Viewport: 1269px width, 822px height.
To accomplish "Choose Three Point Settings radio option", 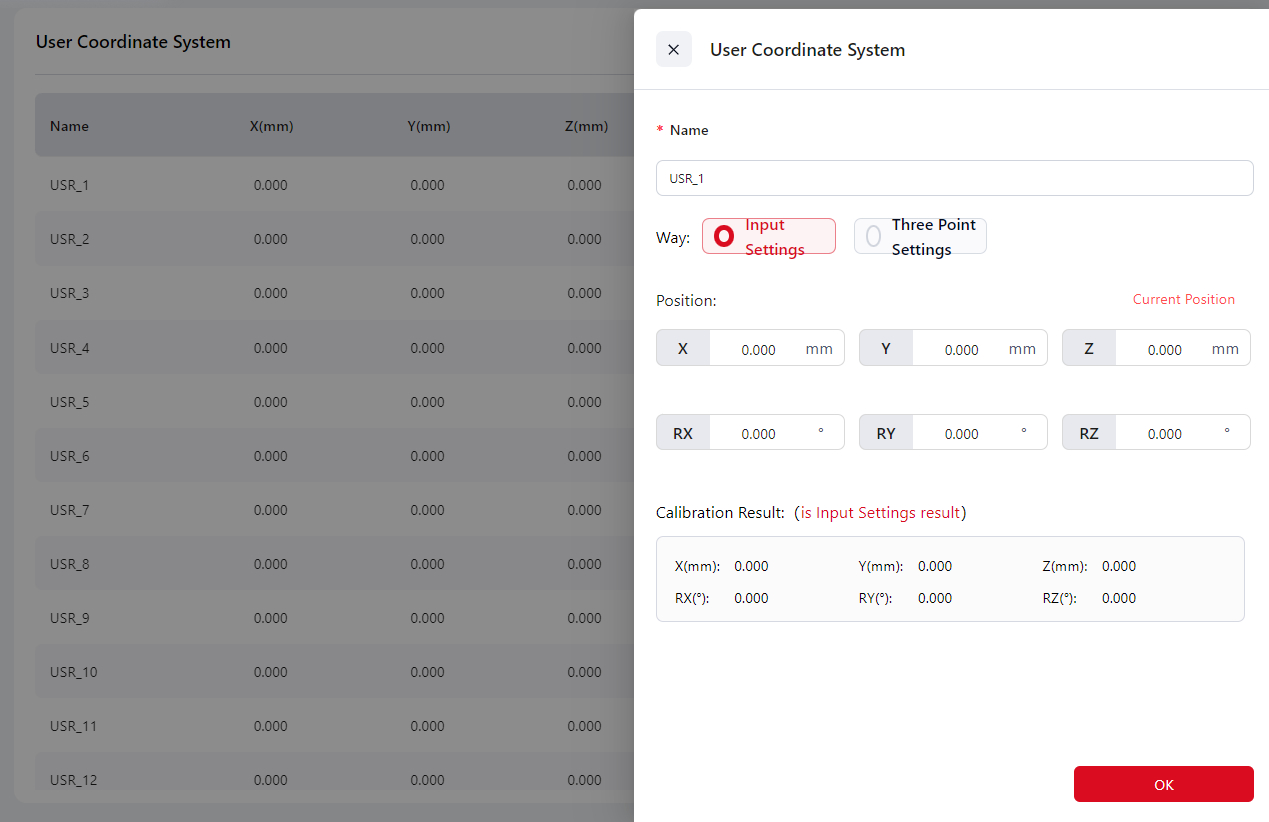I will click(x=920, y=237).
